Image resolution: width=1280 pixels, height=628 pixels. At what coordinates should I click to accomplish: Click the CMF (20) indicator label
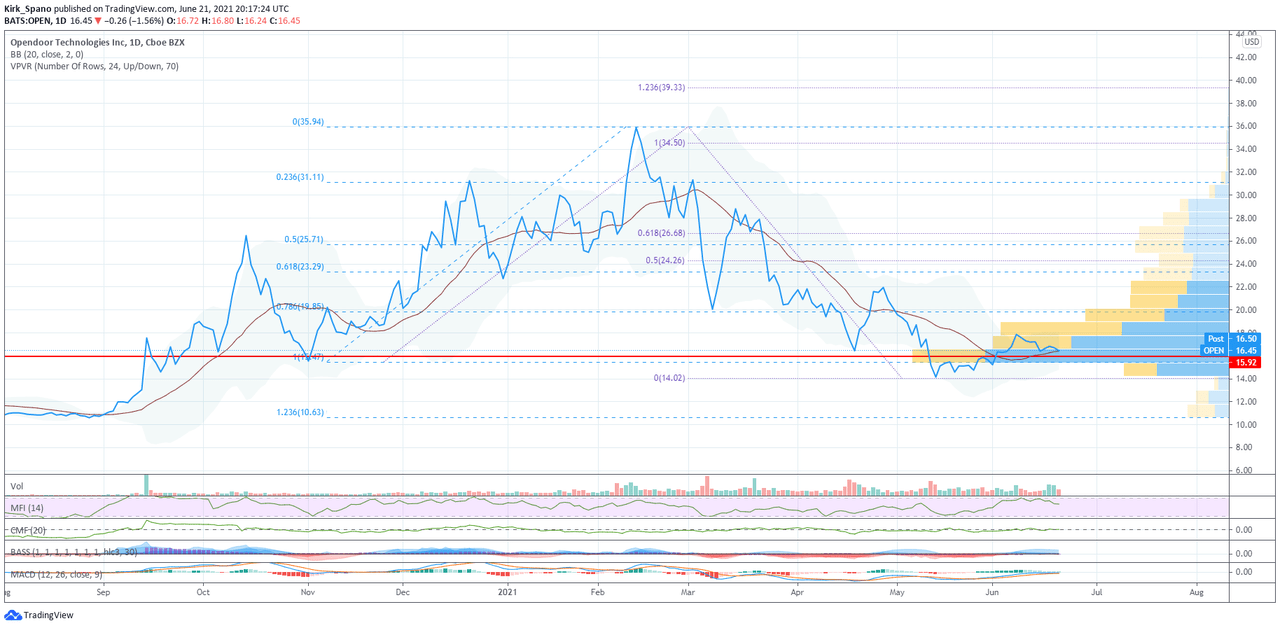(28, 530)
